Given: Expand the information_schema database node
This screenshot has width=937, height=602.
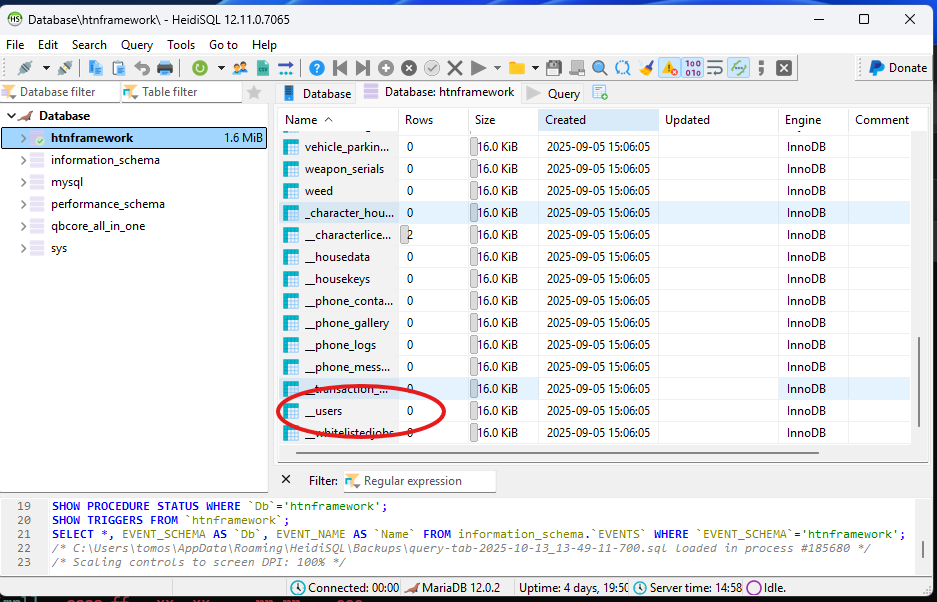Looking at the screenshot, I should pyautogui.click(x=23, y=160).
